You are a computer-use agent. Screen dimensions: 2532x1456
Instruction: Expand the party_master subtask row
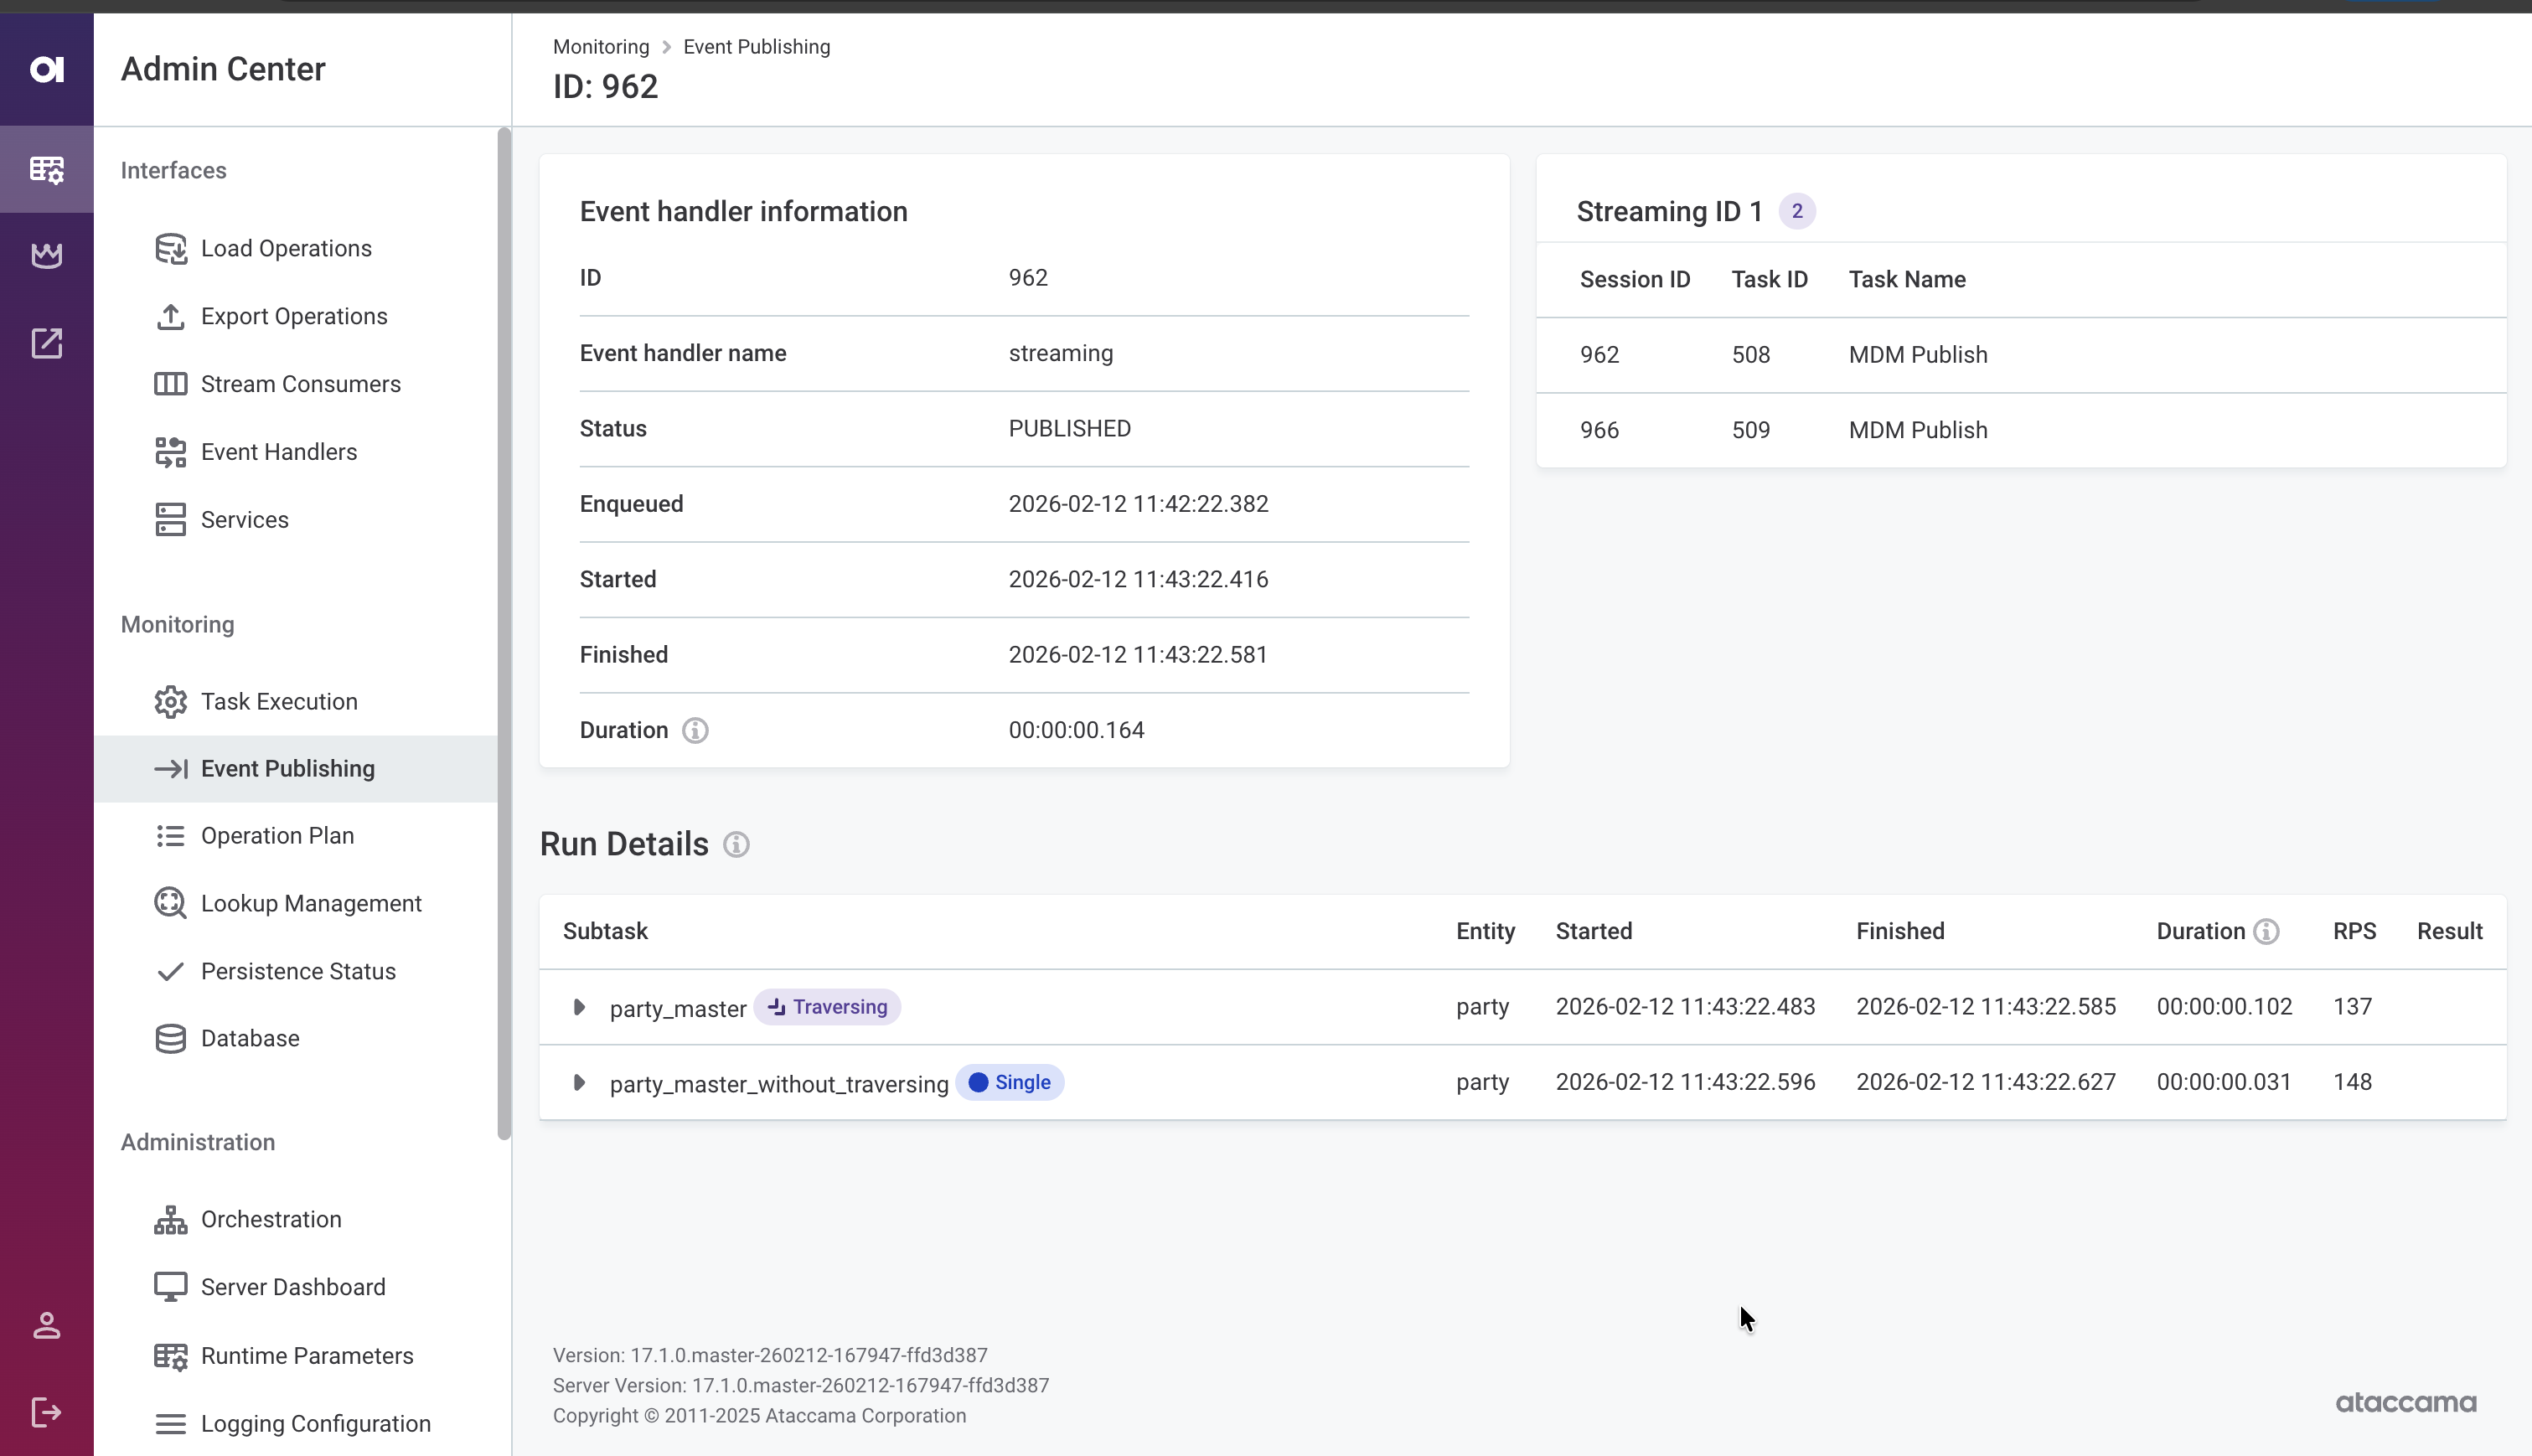579,1007
